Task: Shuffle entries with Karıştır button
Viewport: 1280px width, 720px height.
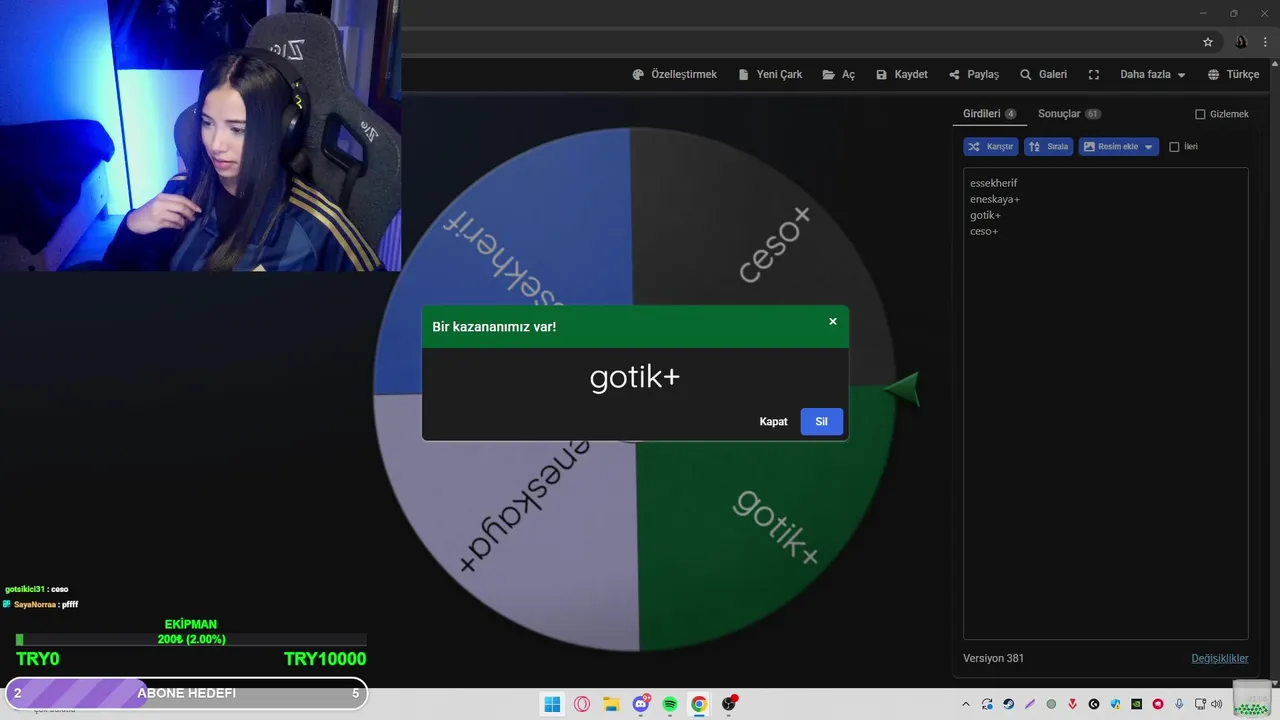Action: [991, 147]
